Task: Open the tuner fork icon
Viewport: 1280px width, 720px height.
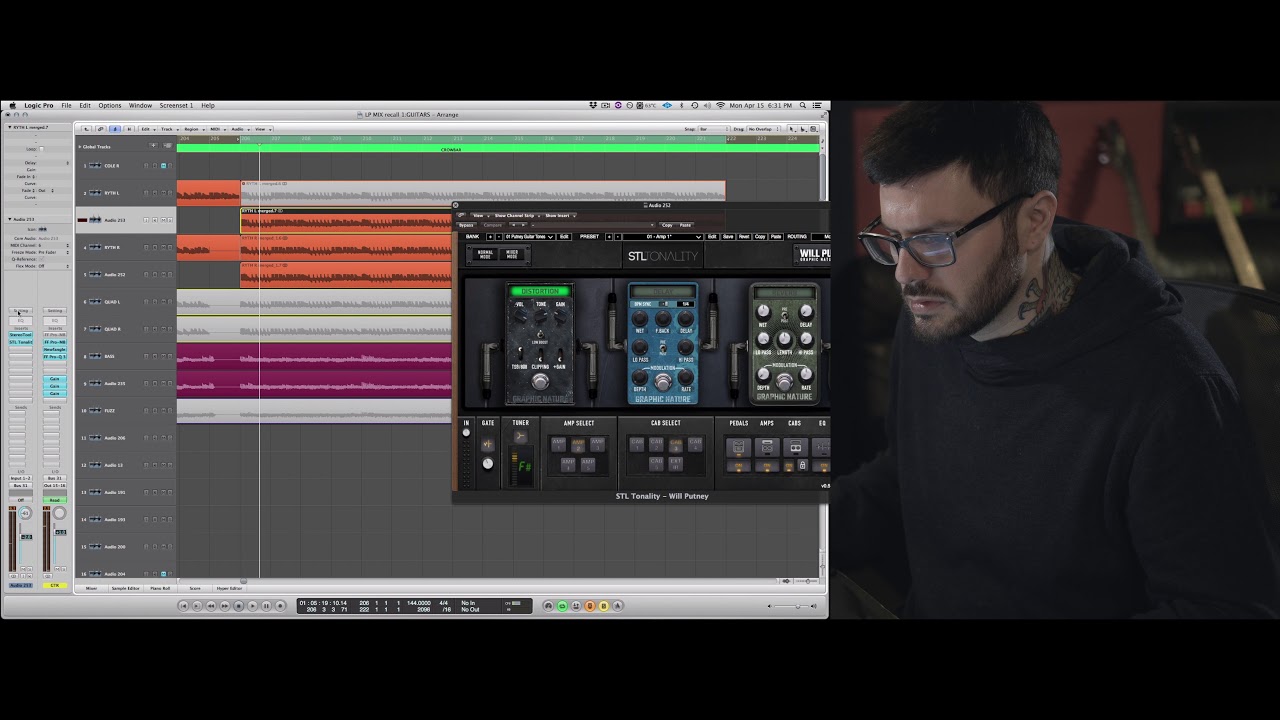Action: (x=521, y=436)
